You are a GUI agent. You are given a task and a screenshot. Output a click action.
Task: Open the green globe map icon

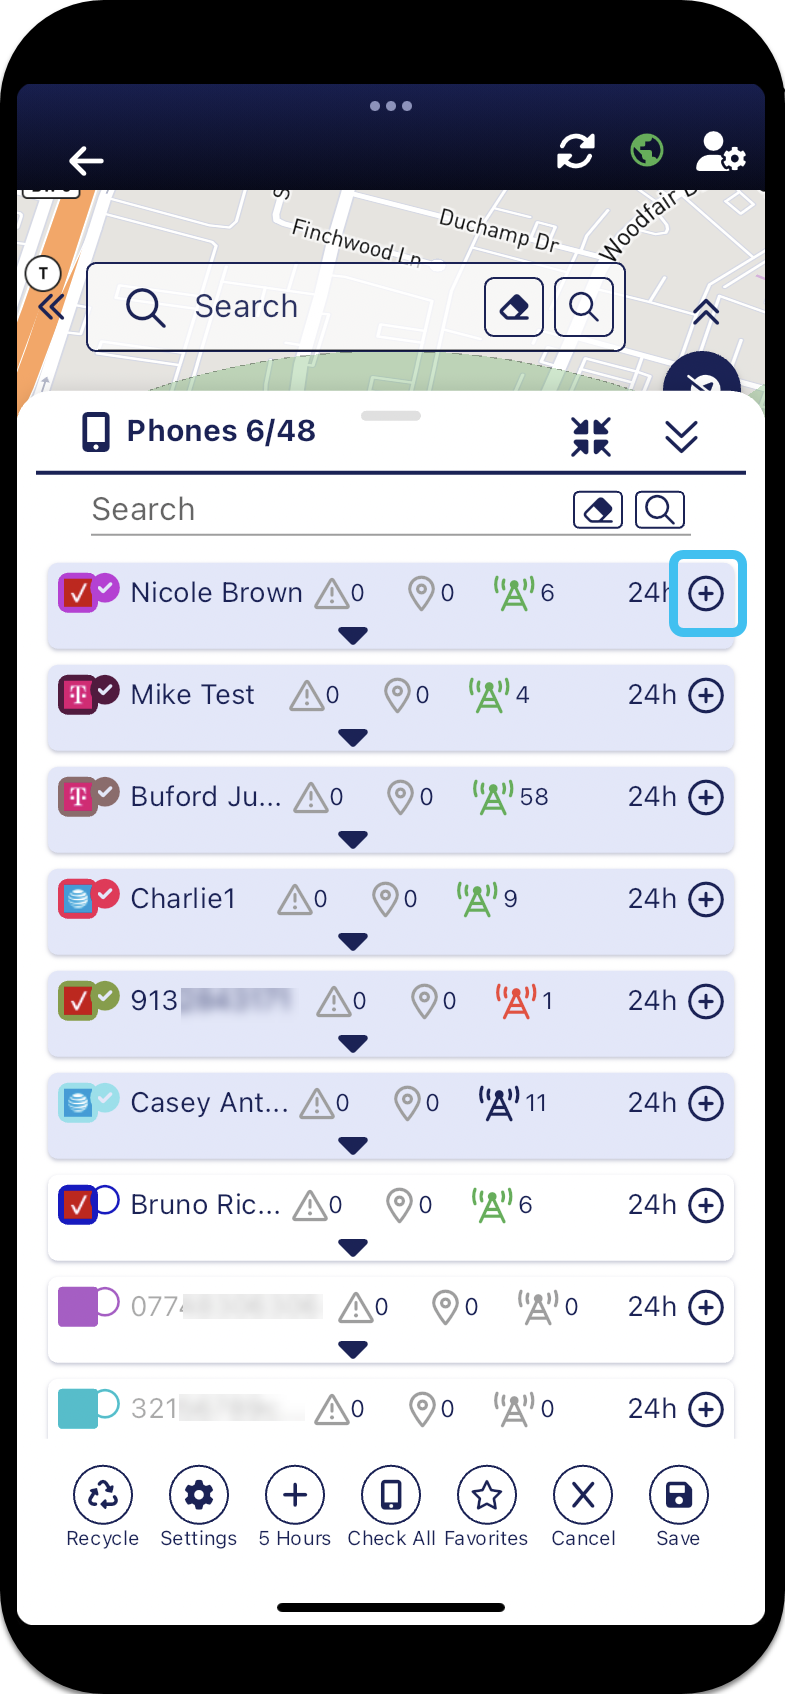coord(647,151)
